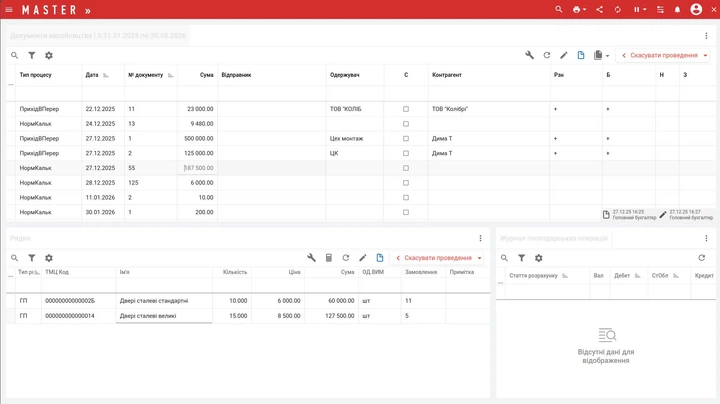The height and width of the screenshot is (404, 720).
Task: Toggle the С checkbox for the 11.01.2026 row
Action: [406, 197]
